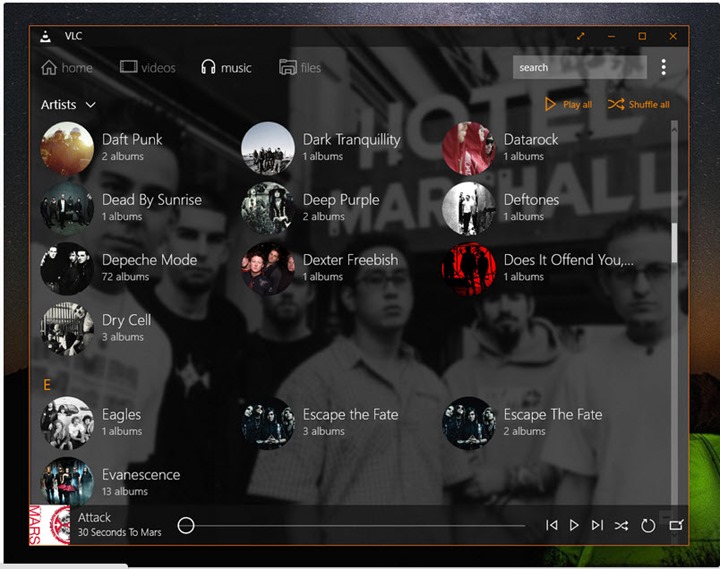Click the now playing album art thumbnail
This screenshot has width=720, height=569.
(50, 525)
